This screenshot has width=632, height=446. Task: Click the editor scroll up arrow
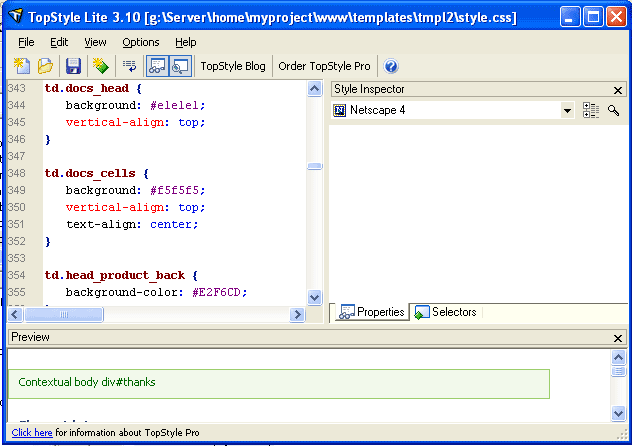click(314, 88)
